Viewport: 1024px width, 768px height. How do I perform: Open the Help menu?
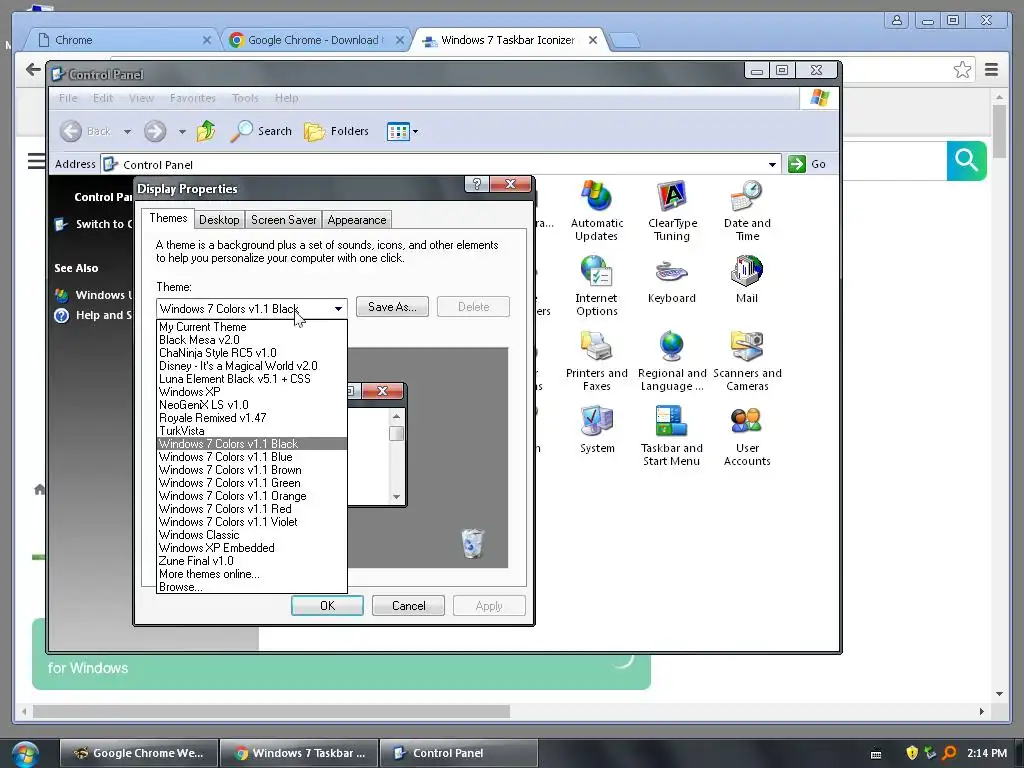click(x=286, y=98)
